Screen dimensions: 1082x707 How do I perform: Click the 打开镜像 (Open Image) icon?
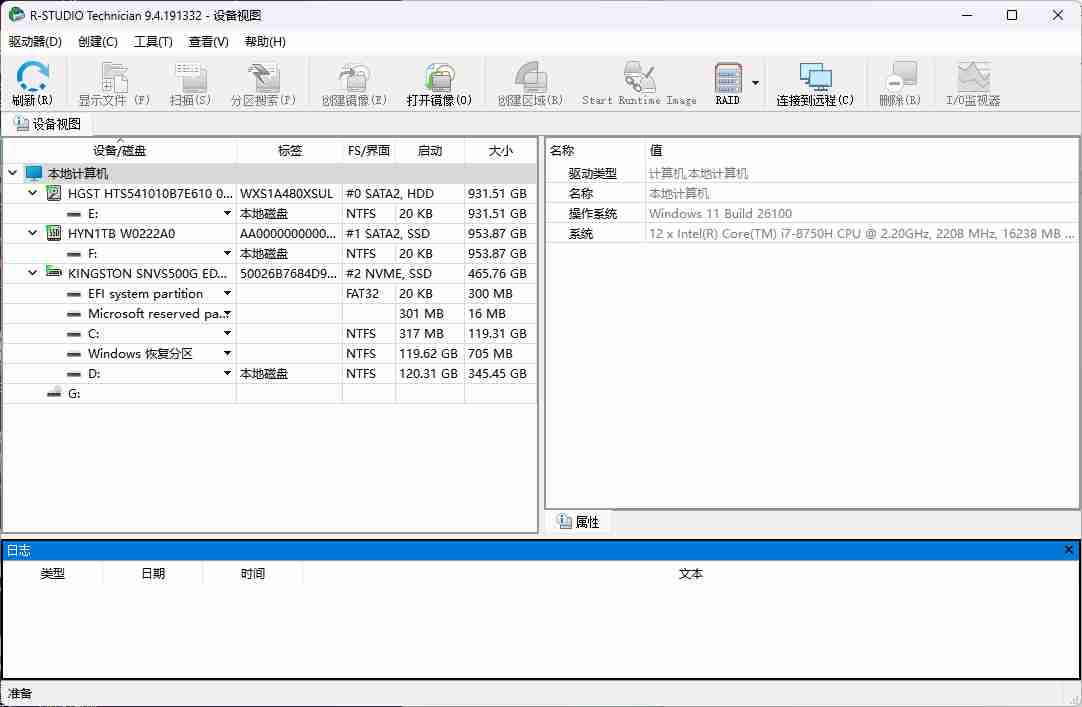(438, 82)
